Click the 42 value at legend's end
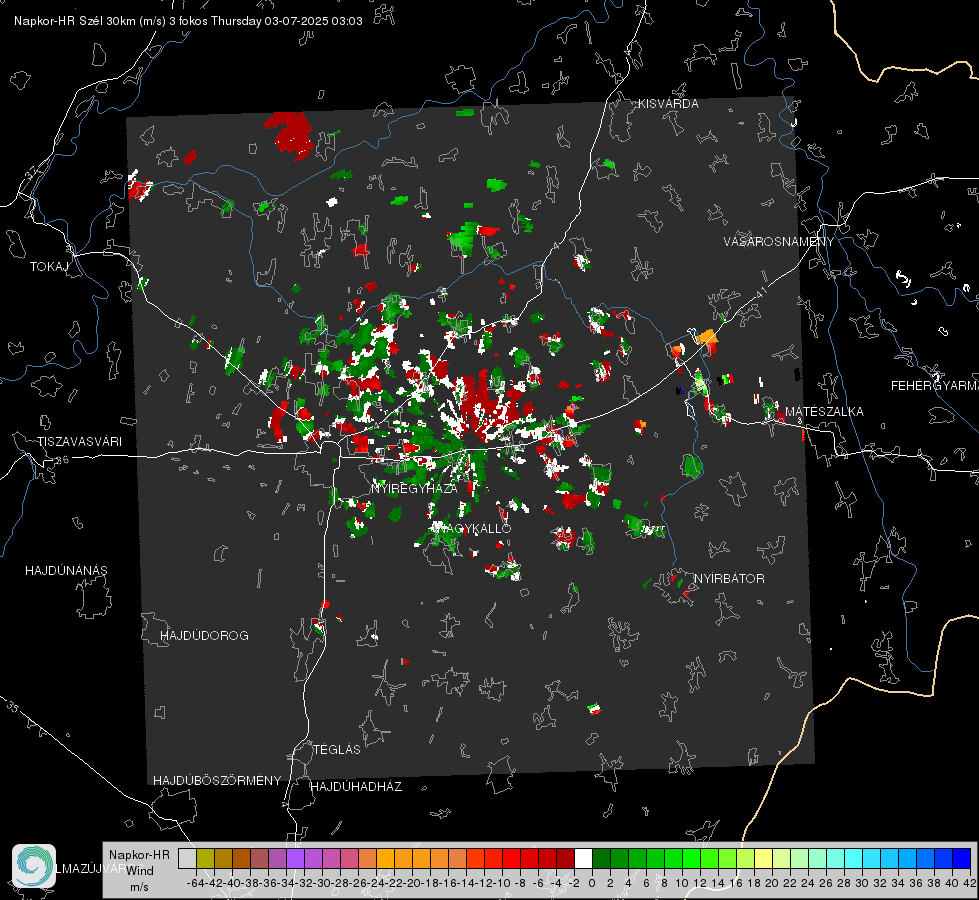This screenshot has width=979, height=900. (970, 883)
